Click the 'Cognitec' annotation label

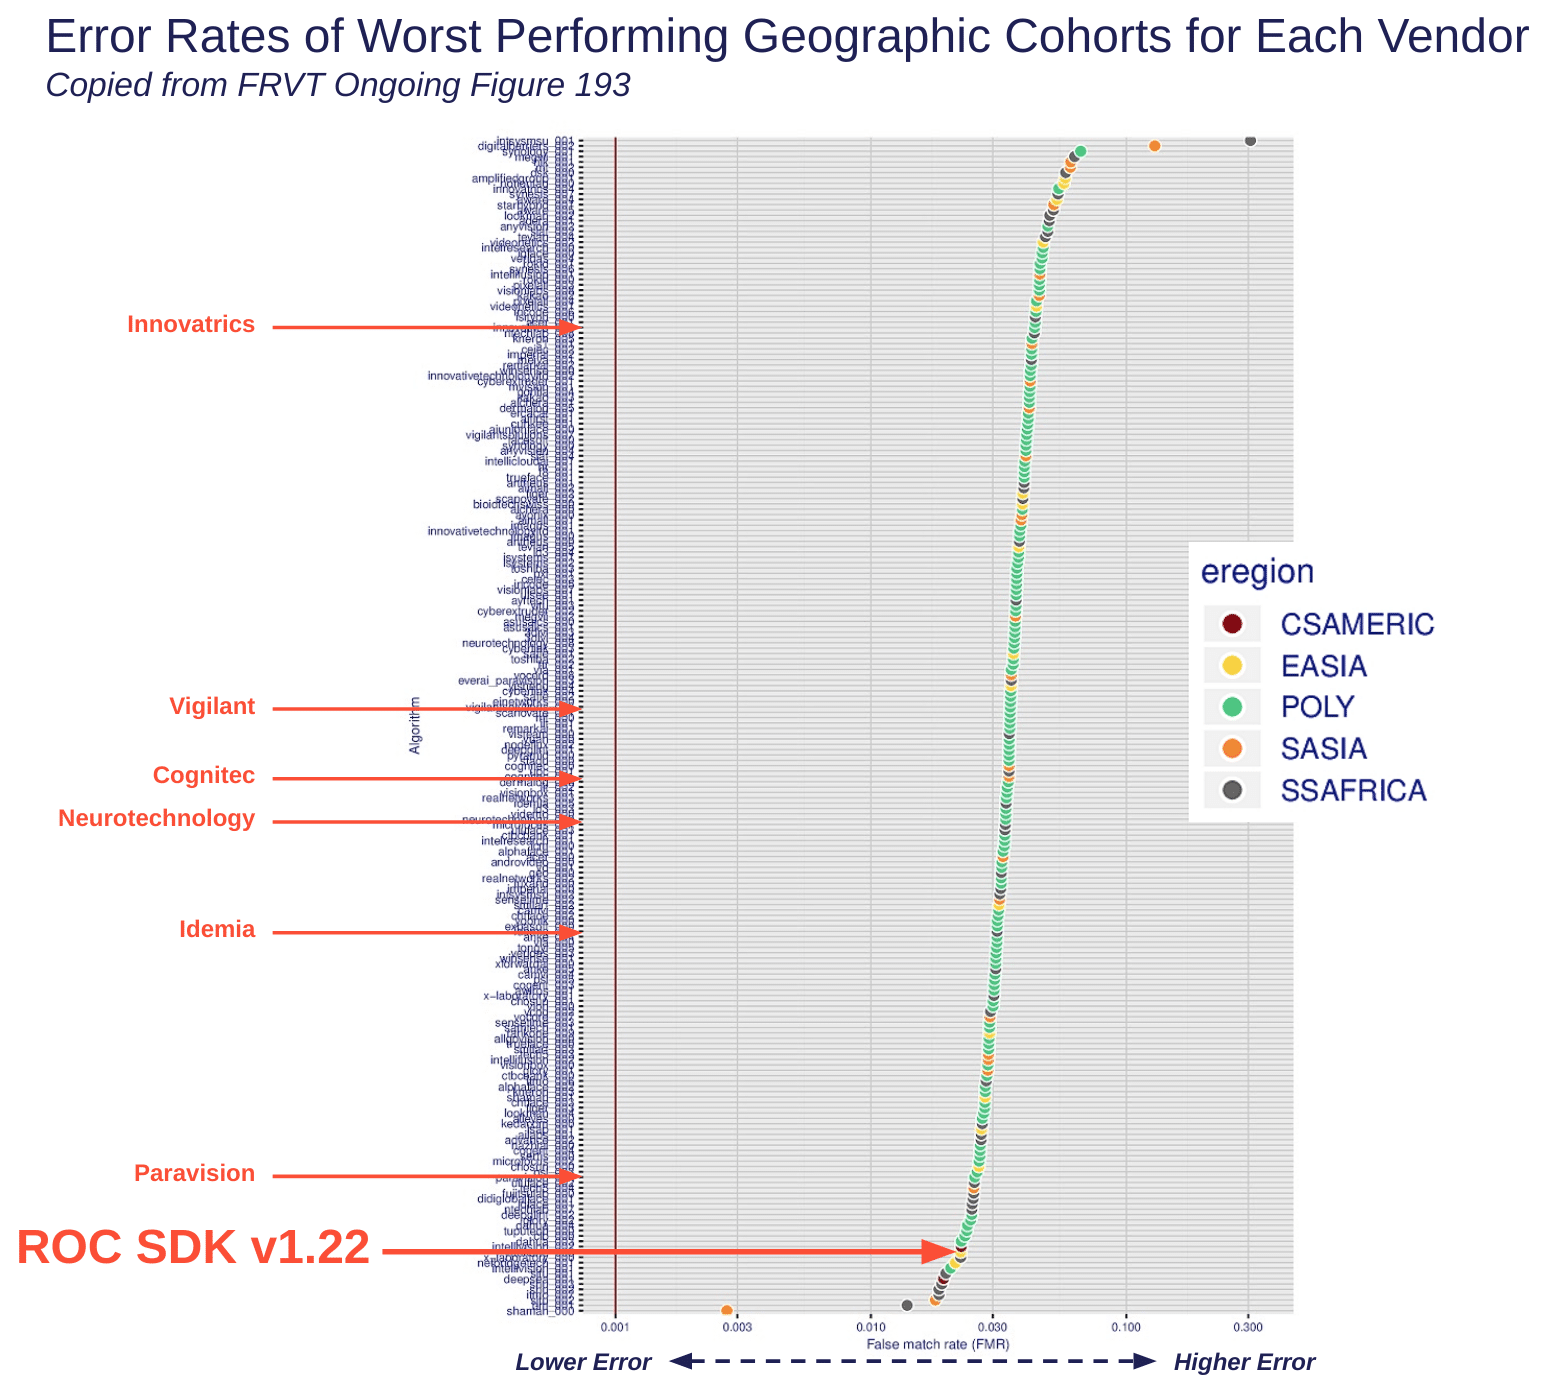204,776
